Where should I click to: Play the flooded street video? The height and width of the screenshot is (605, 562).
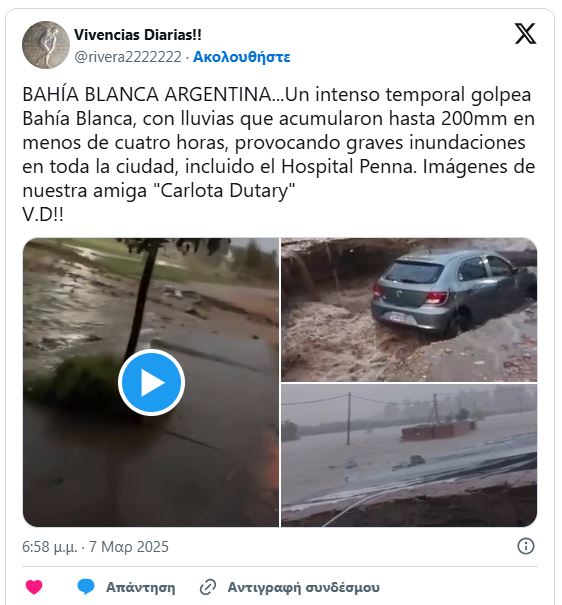click(151, 382)
